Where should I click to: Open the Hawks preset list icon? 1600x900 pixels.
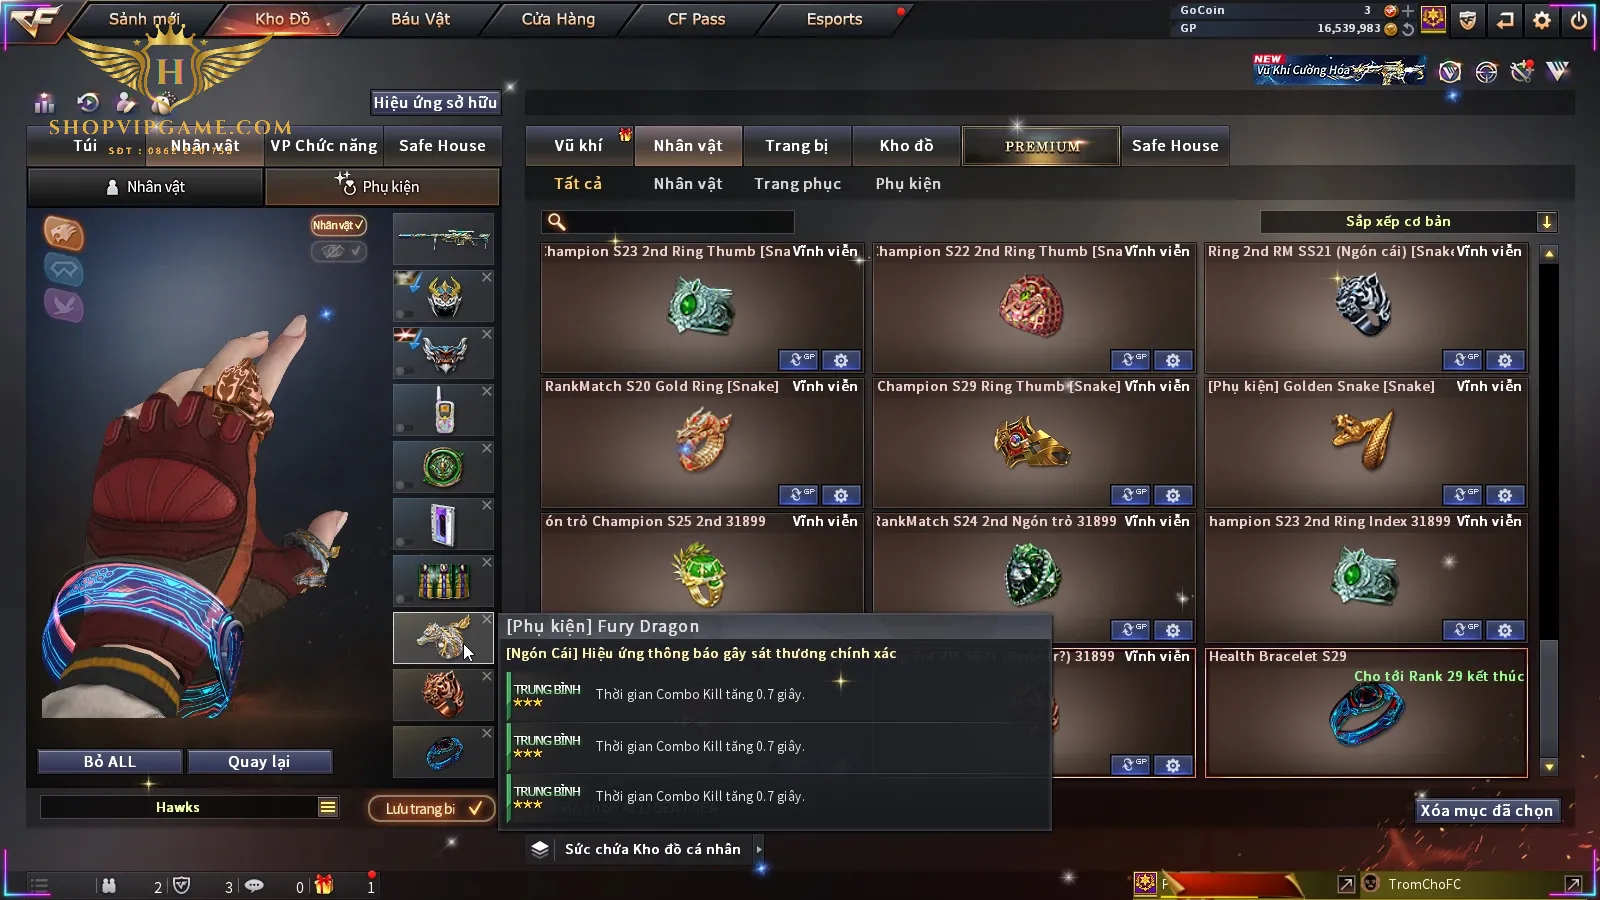click(328, 807)
